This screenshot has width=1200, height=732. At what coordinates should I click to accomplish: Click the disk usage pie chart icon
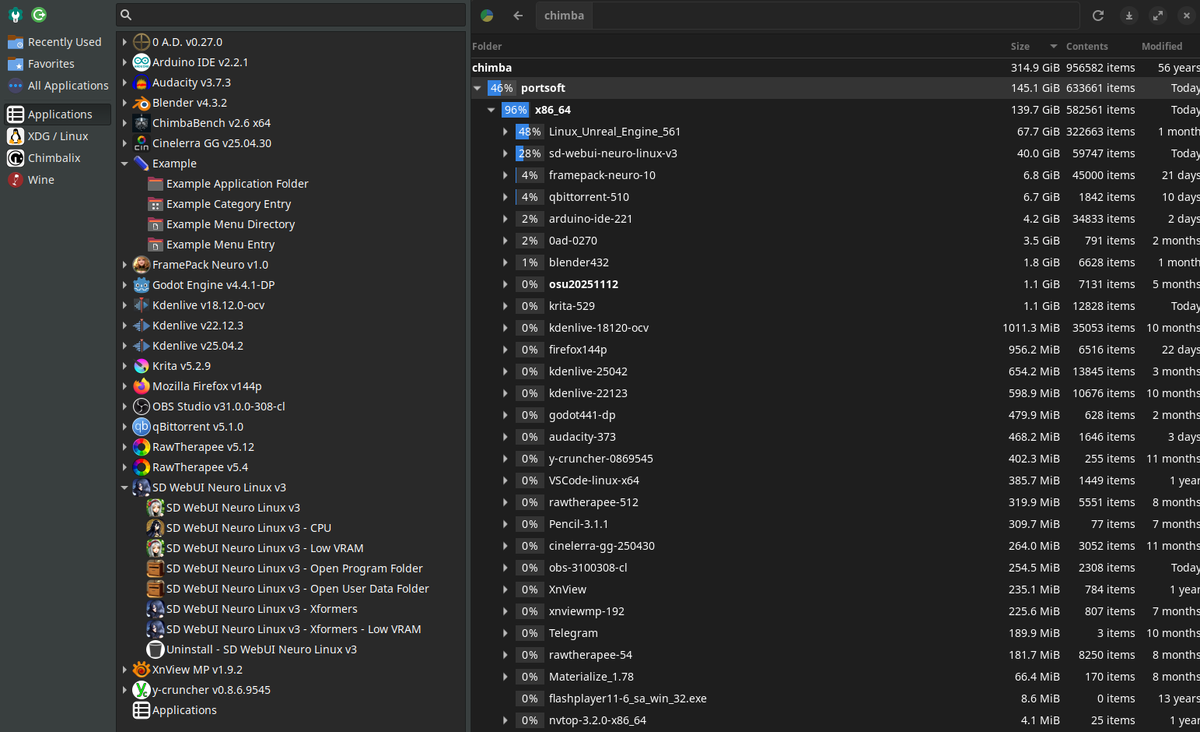pos(487,16)
